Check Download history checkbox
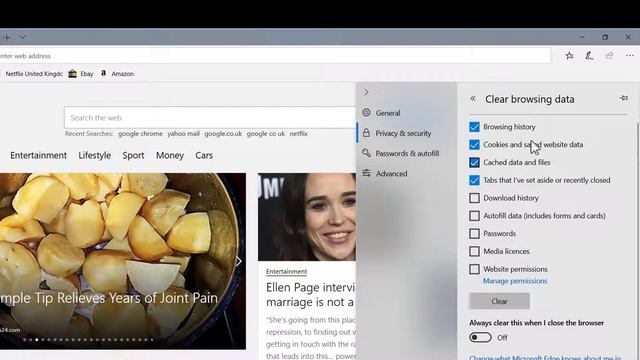This screenshot has width=640, height=360. (x=474, y=198)
